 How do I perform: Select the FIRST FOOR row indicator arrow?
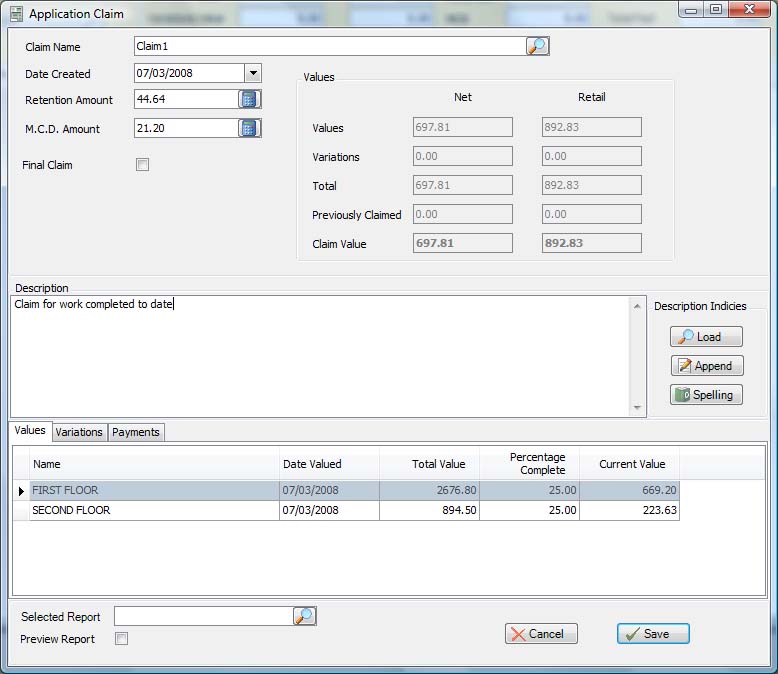[x=21, y=491]
